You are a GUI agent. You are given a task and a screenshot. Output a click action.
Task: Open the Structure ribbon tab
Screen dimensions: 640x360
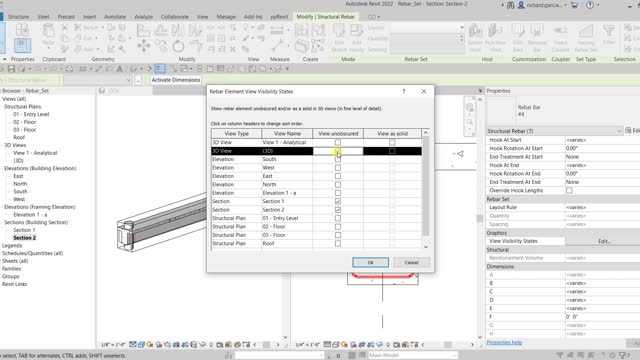pos(18,17)
